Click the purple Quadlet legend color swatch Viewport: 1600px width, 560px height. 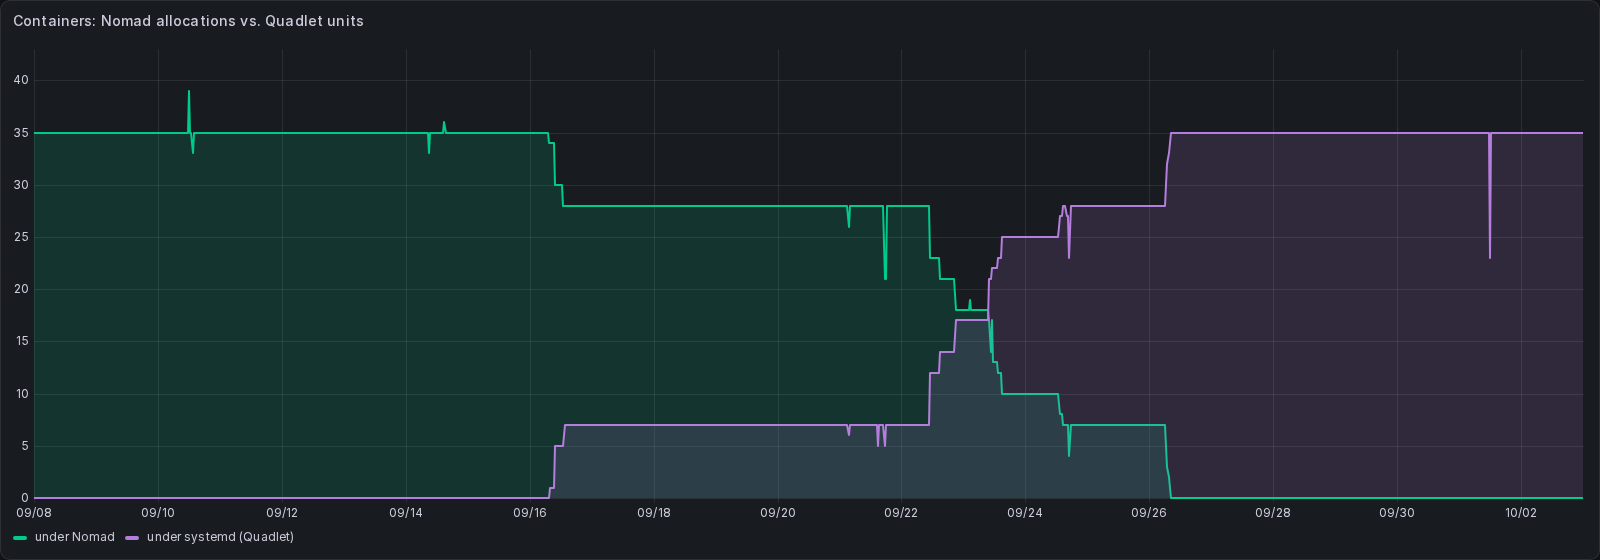133,537
